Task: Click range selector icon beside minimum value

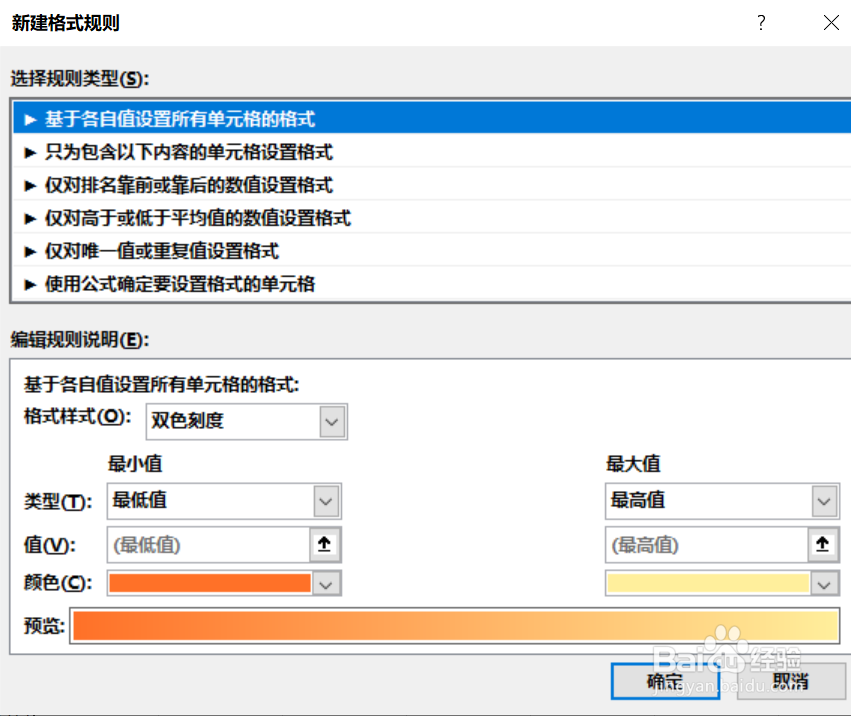Action: pos(325,544)
